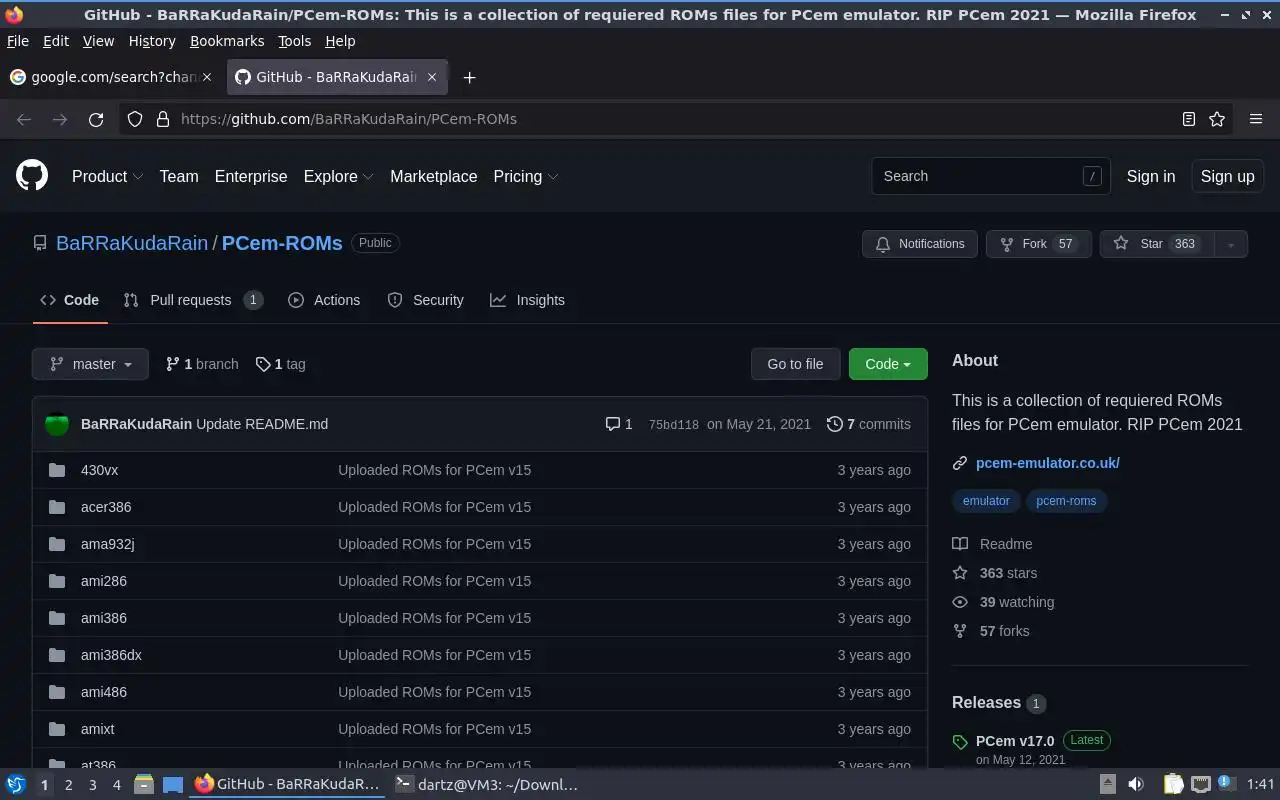Toggle reader view icon in address bar
The image size is (1280, 800).
coord(1189,119)
